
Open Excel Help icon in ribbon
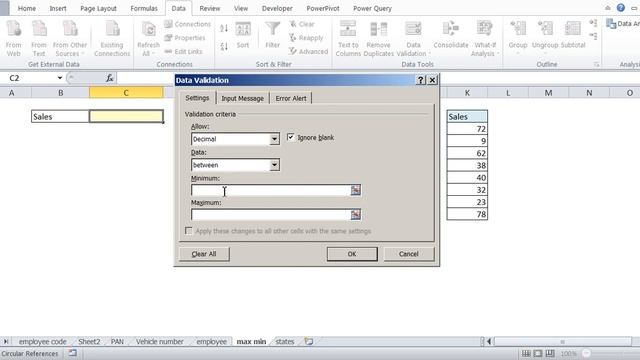tap(620, 8)
